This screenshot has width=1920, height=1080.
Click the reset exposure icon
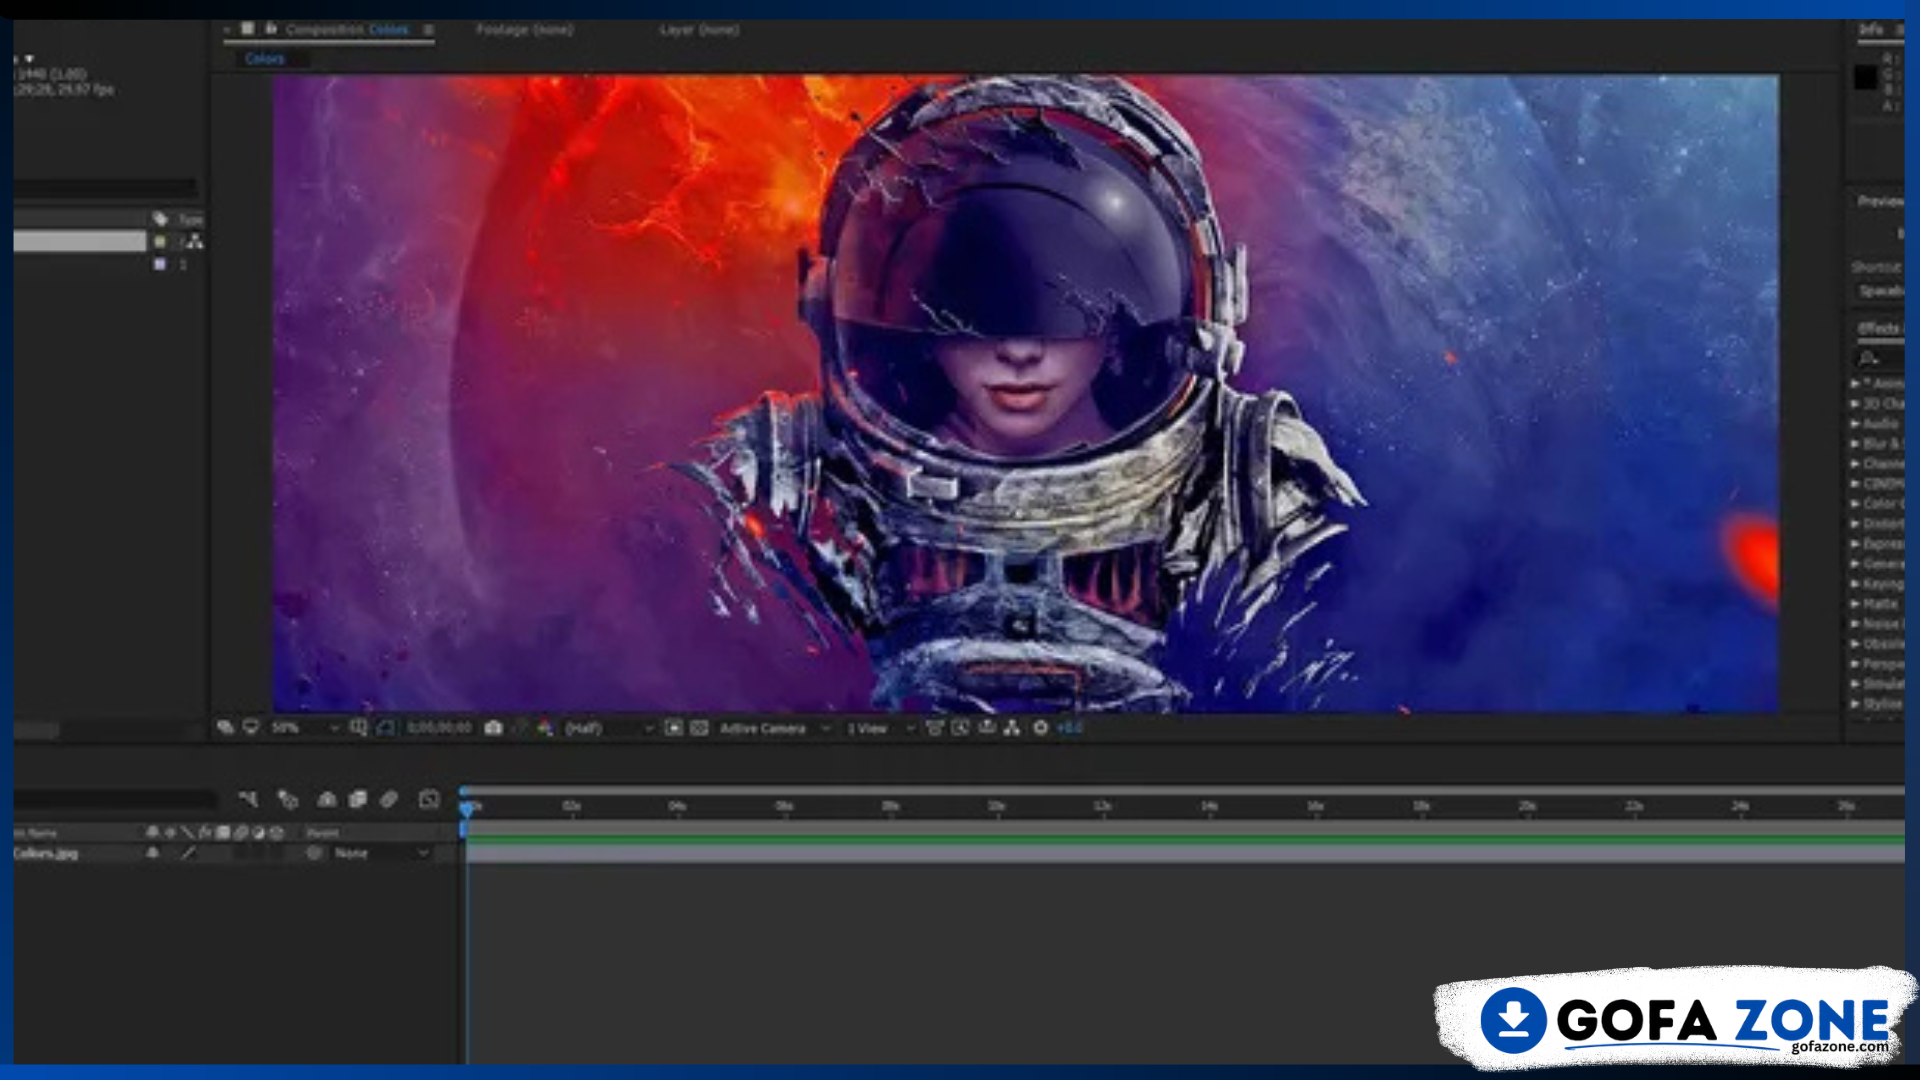point(1040,727)
